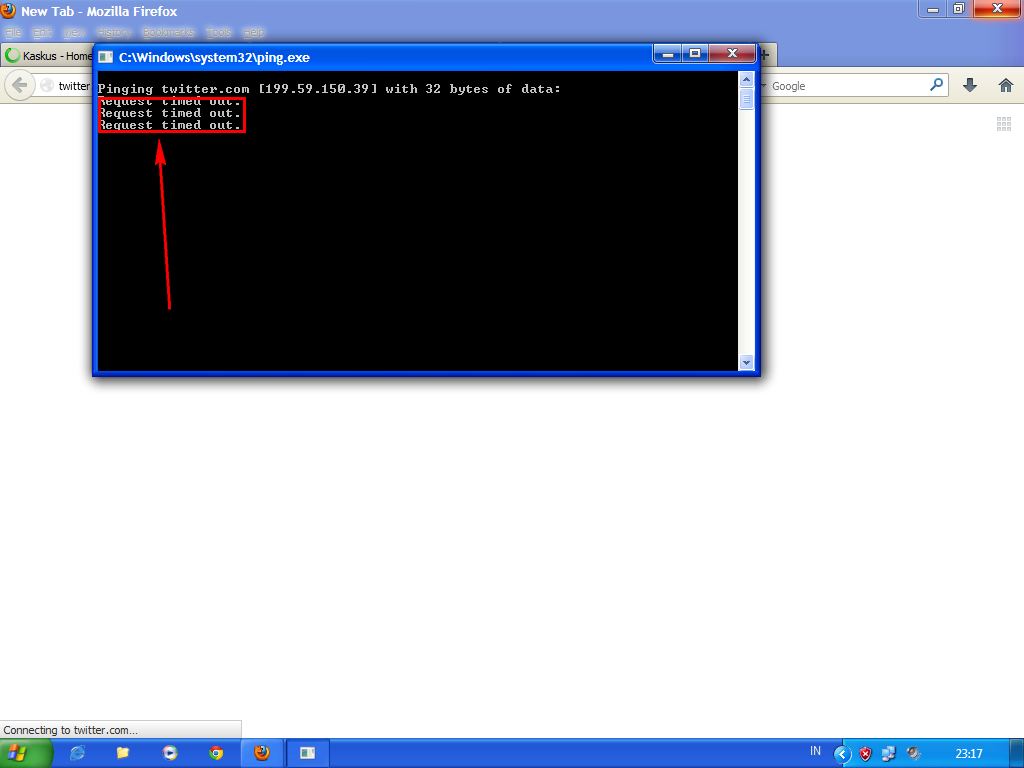Screen dimensions: 1024x768
Task: Close the ping.exe console window
Action: [x=732, y=54]
